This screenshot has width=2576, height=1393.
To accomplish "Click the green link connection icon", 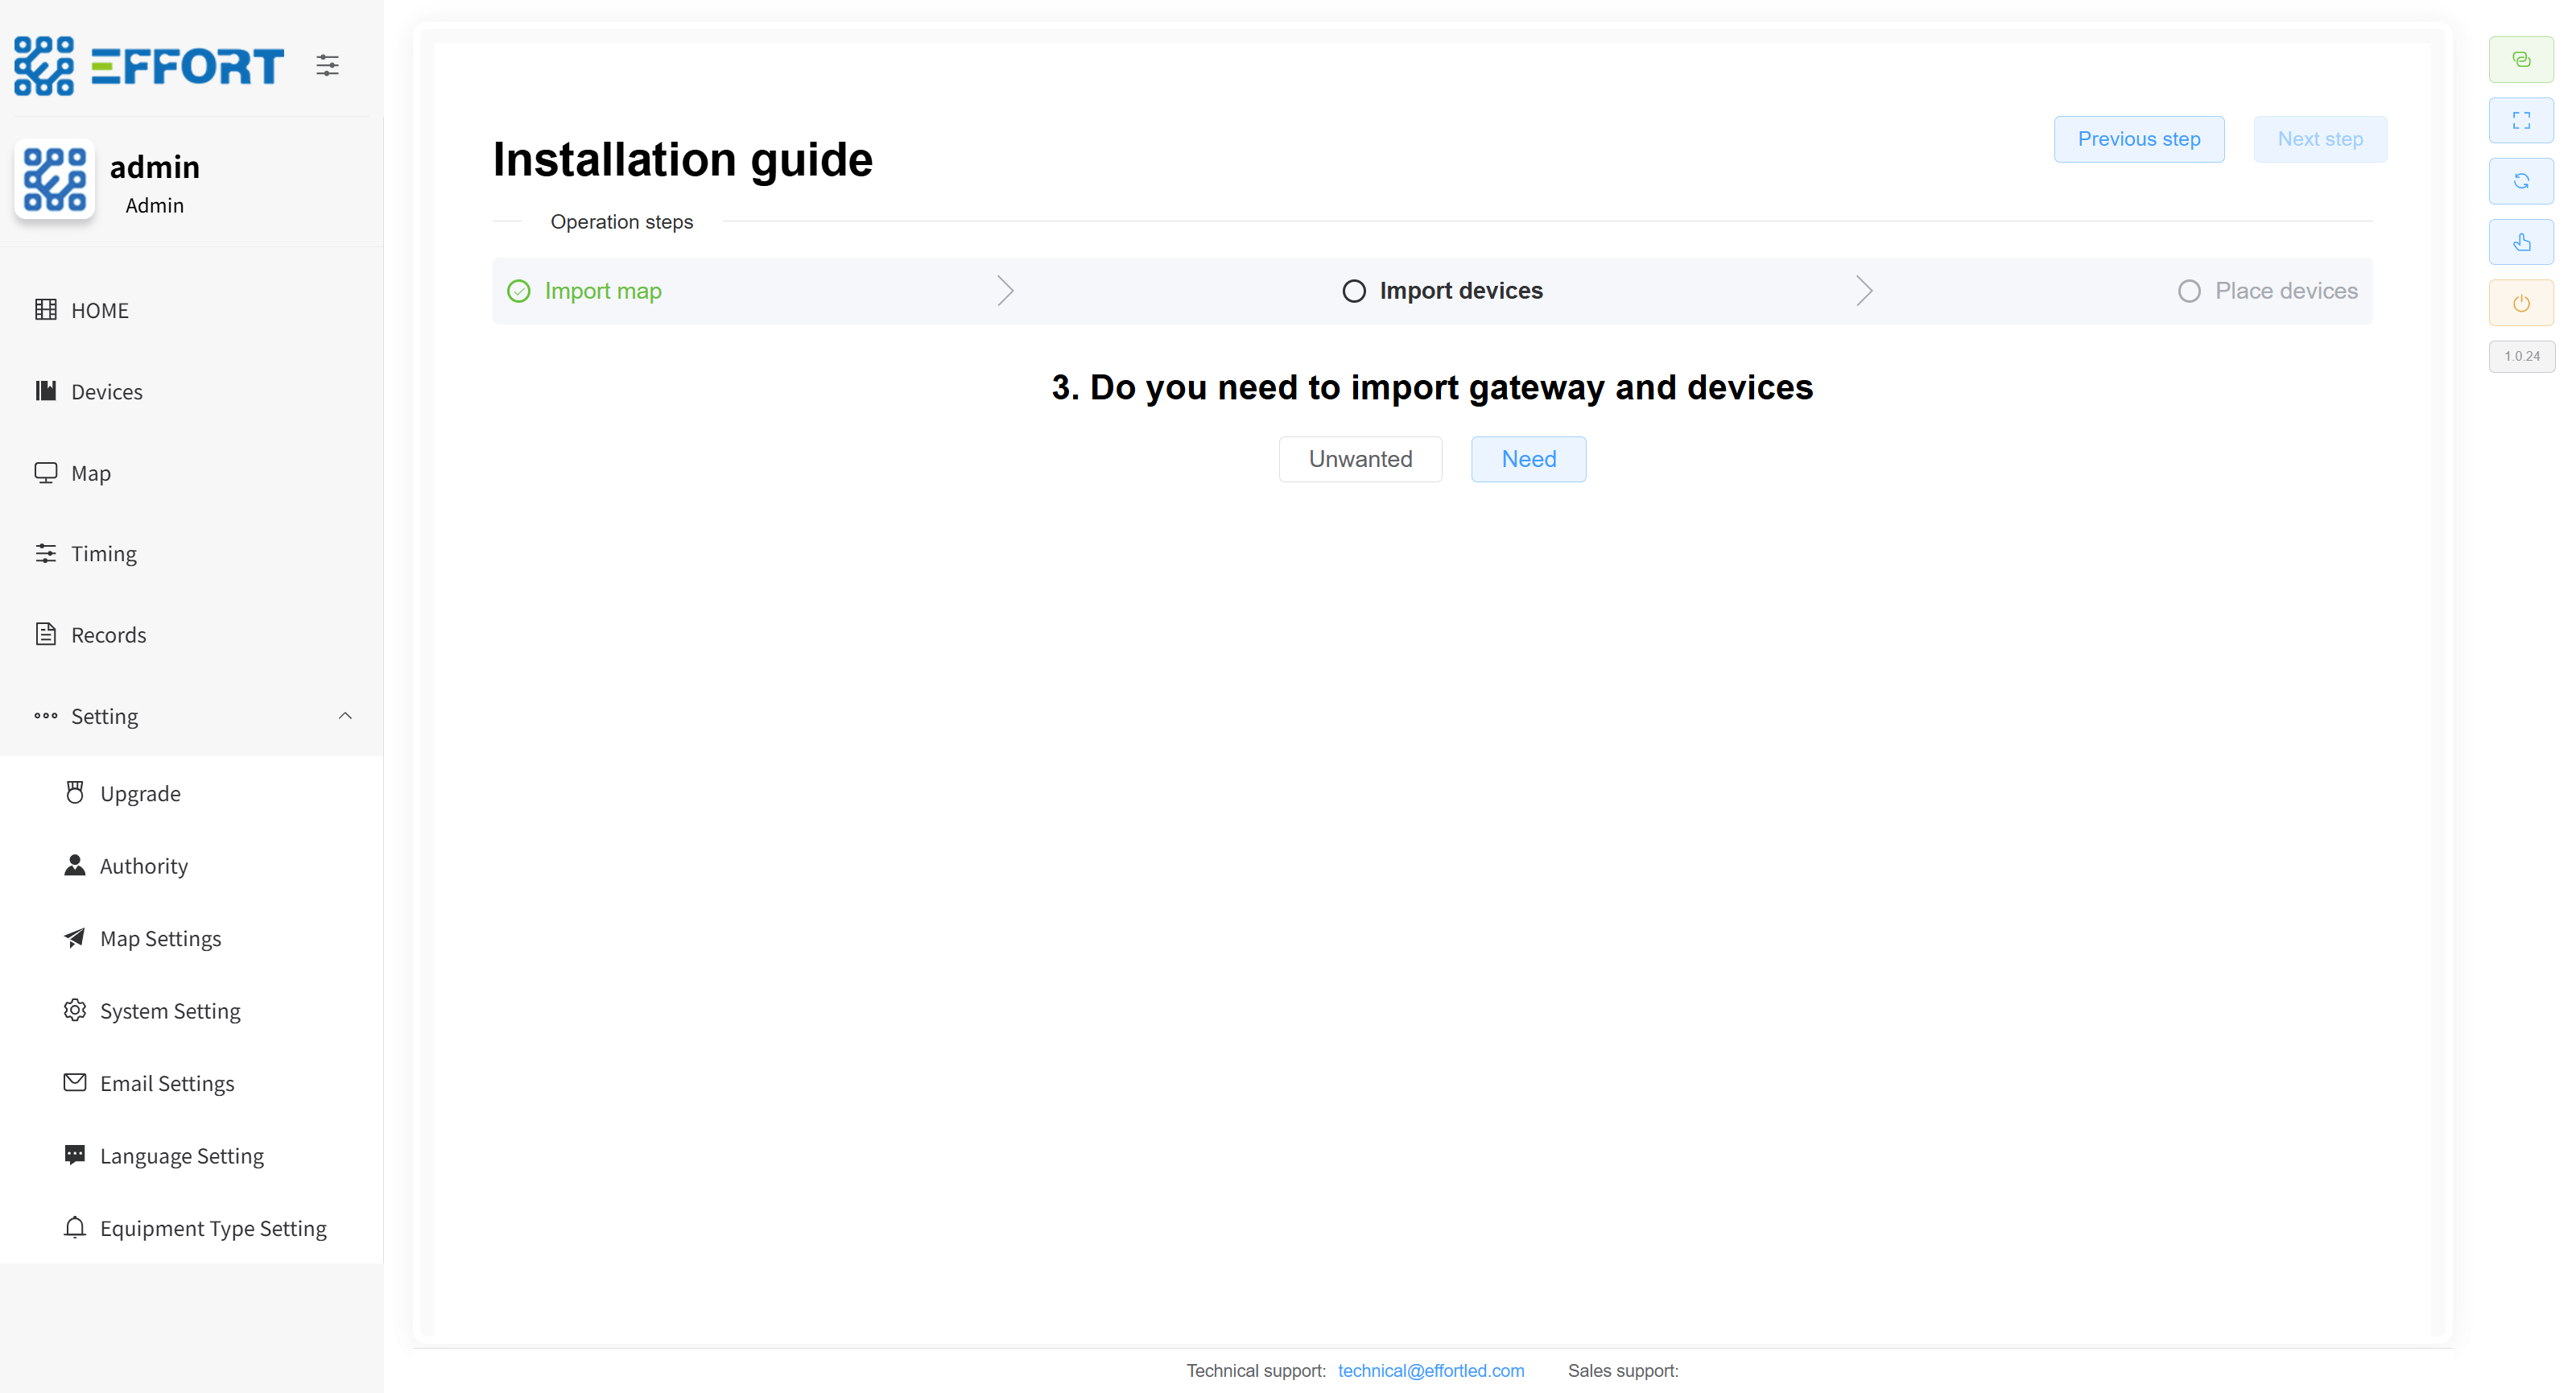I will pos(2520,60).
